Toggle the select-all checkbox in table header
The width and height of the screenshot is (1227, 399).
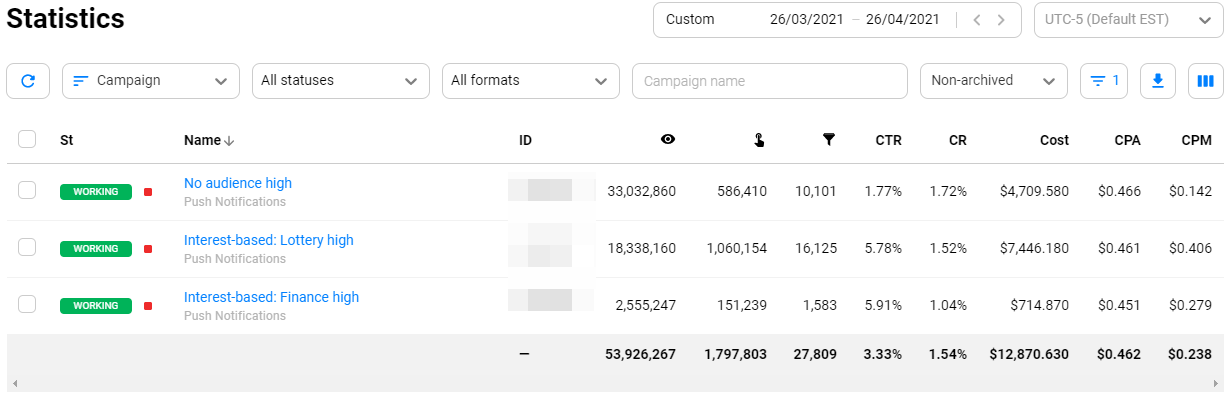(x=27, y=140)
